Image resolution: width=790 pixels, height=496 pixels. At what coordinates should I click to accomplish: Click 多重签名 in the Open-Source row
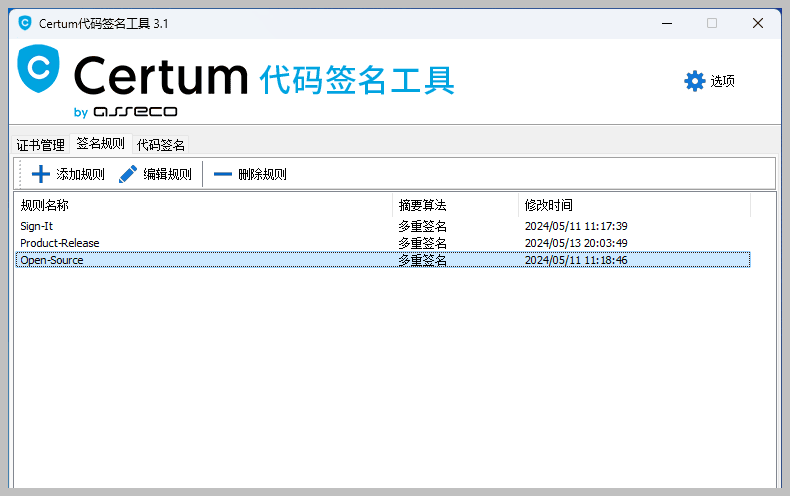tap(422, 260)
